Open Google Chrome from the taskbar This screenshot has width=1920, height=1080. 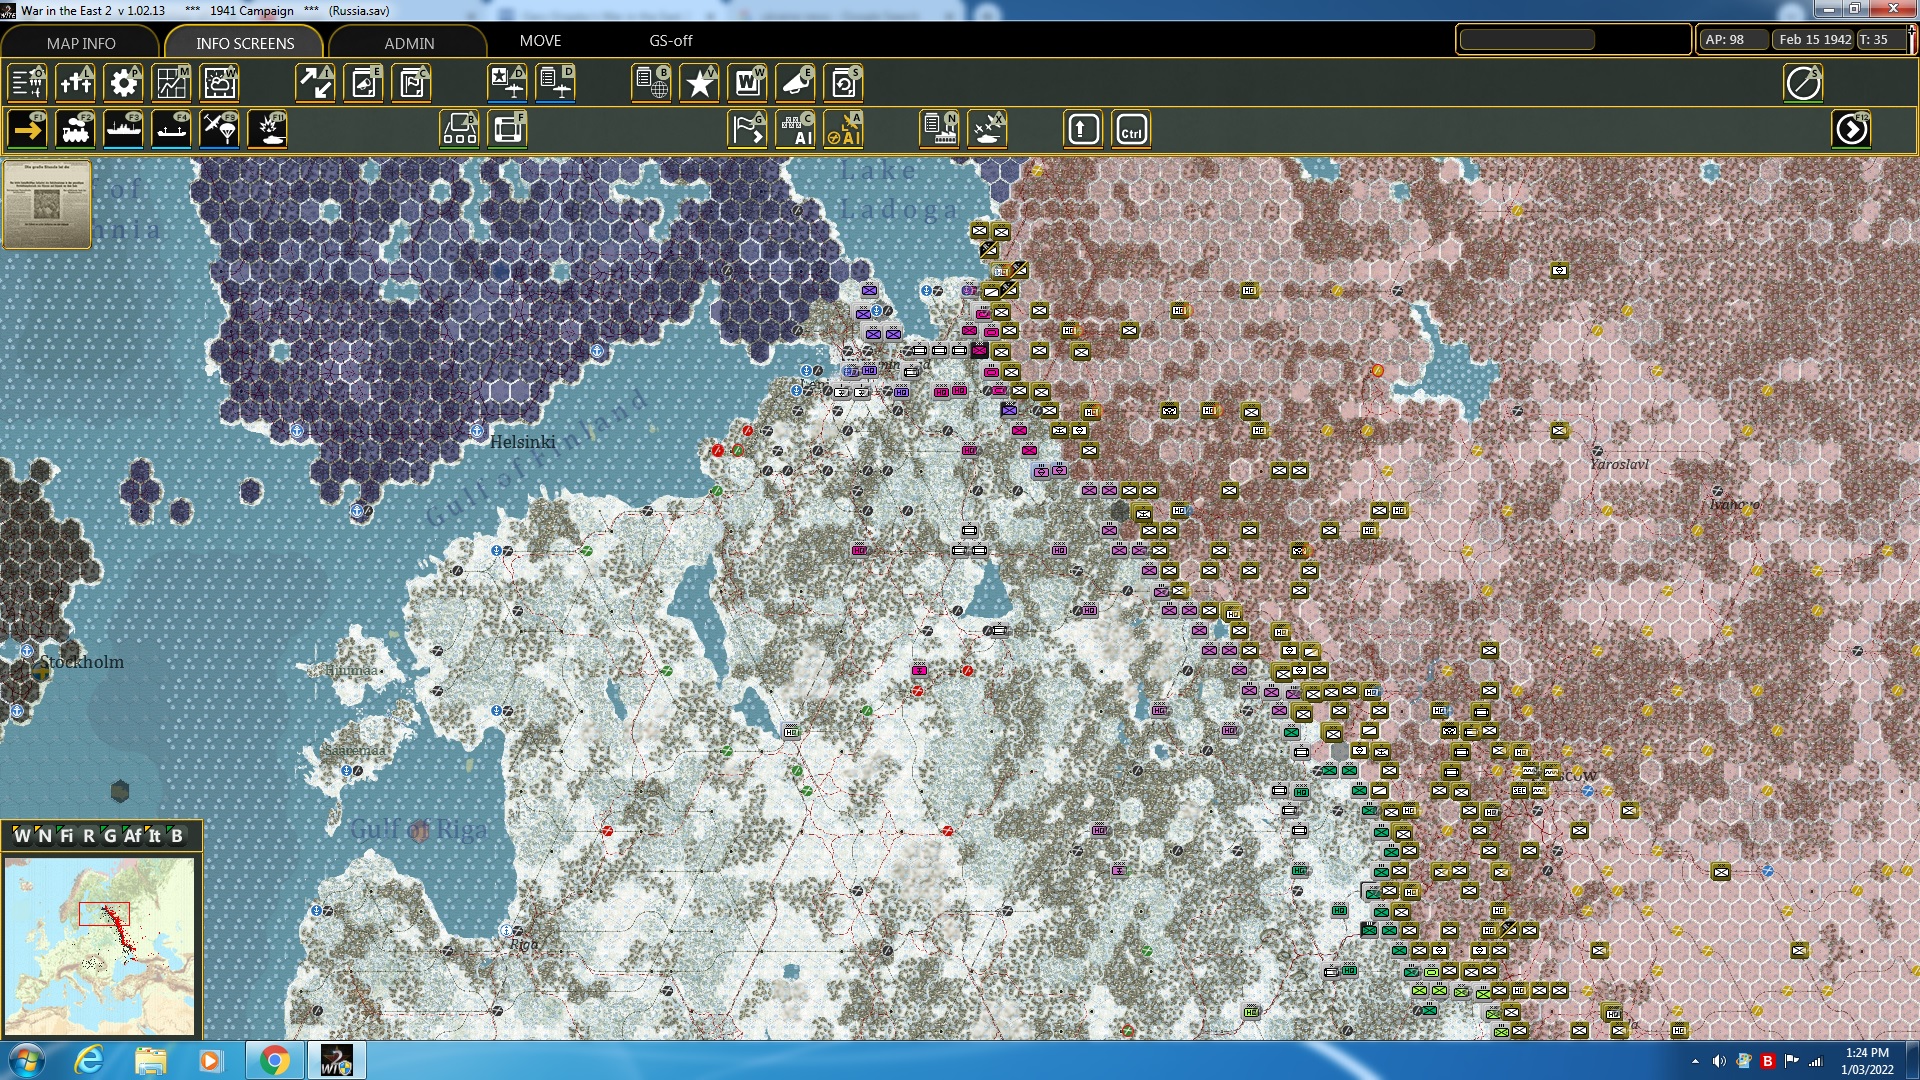[274, 1060]
